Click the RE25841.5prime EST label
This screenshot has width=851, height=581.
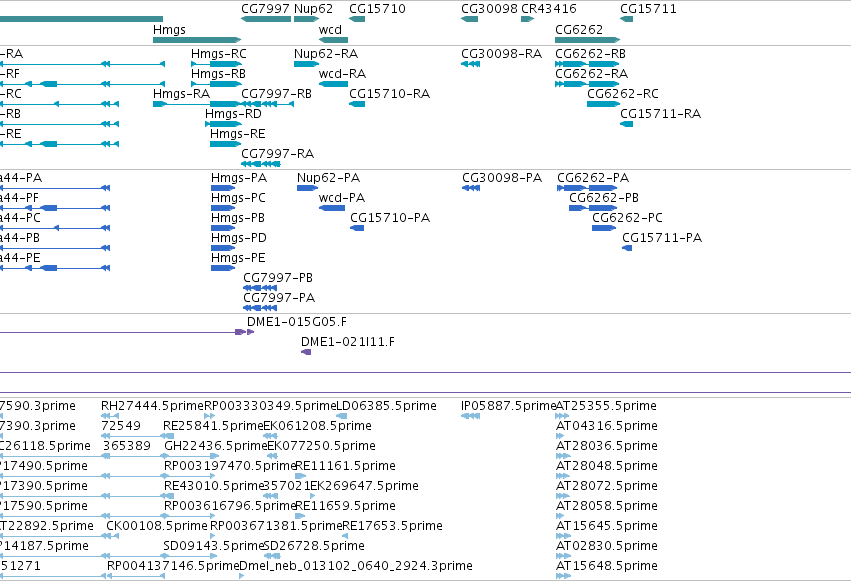click(213, 426)
